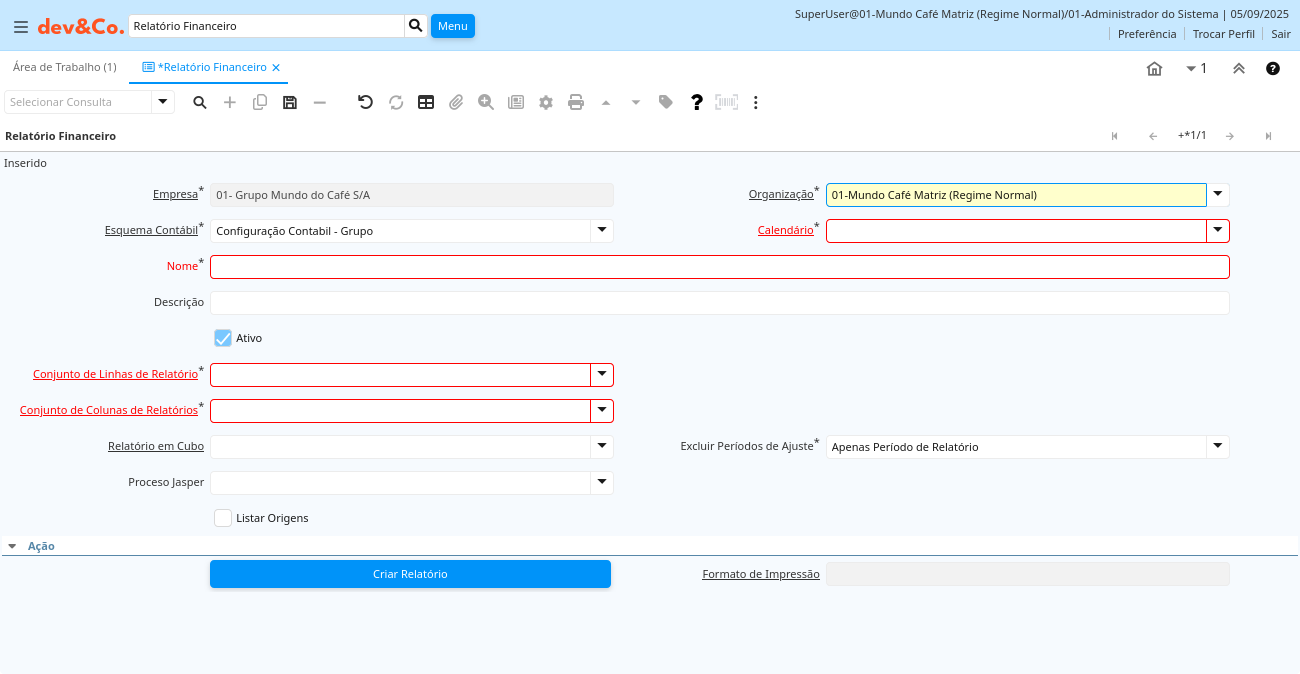
Task: Click the magnifier Find record icon
Action: [x=200, y=102]
